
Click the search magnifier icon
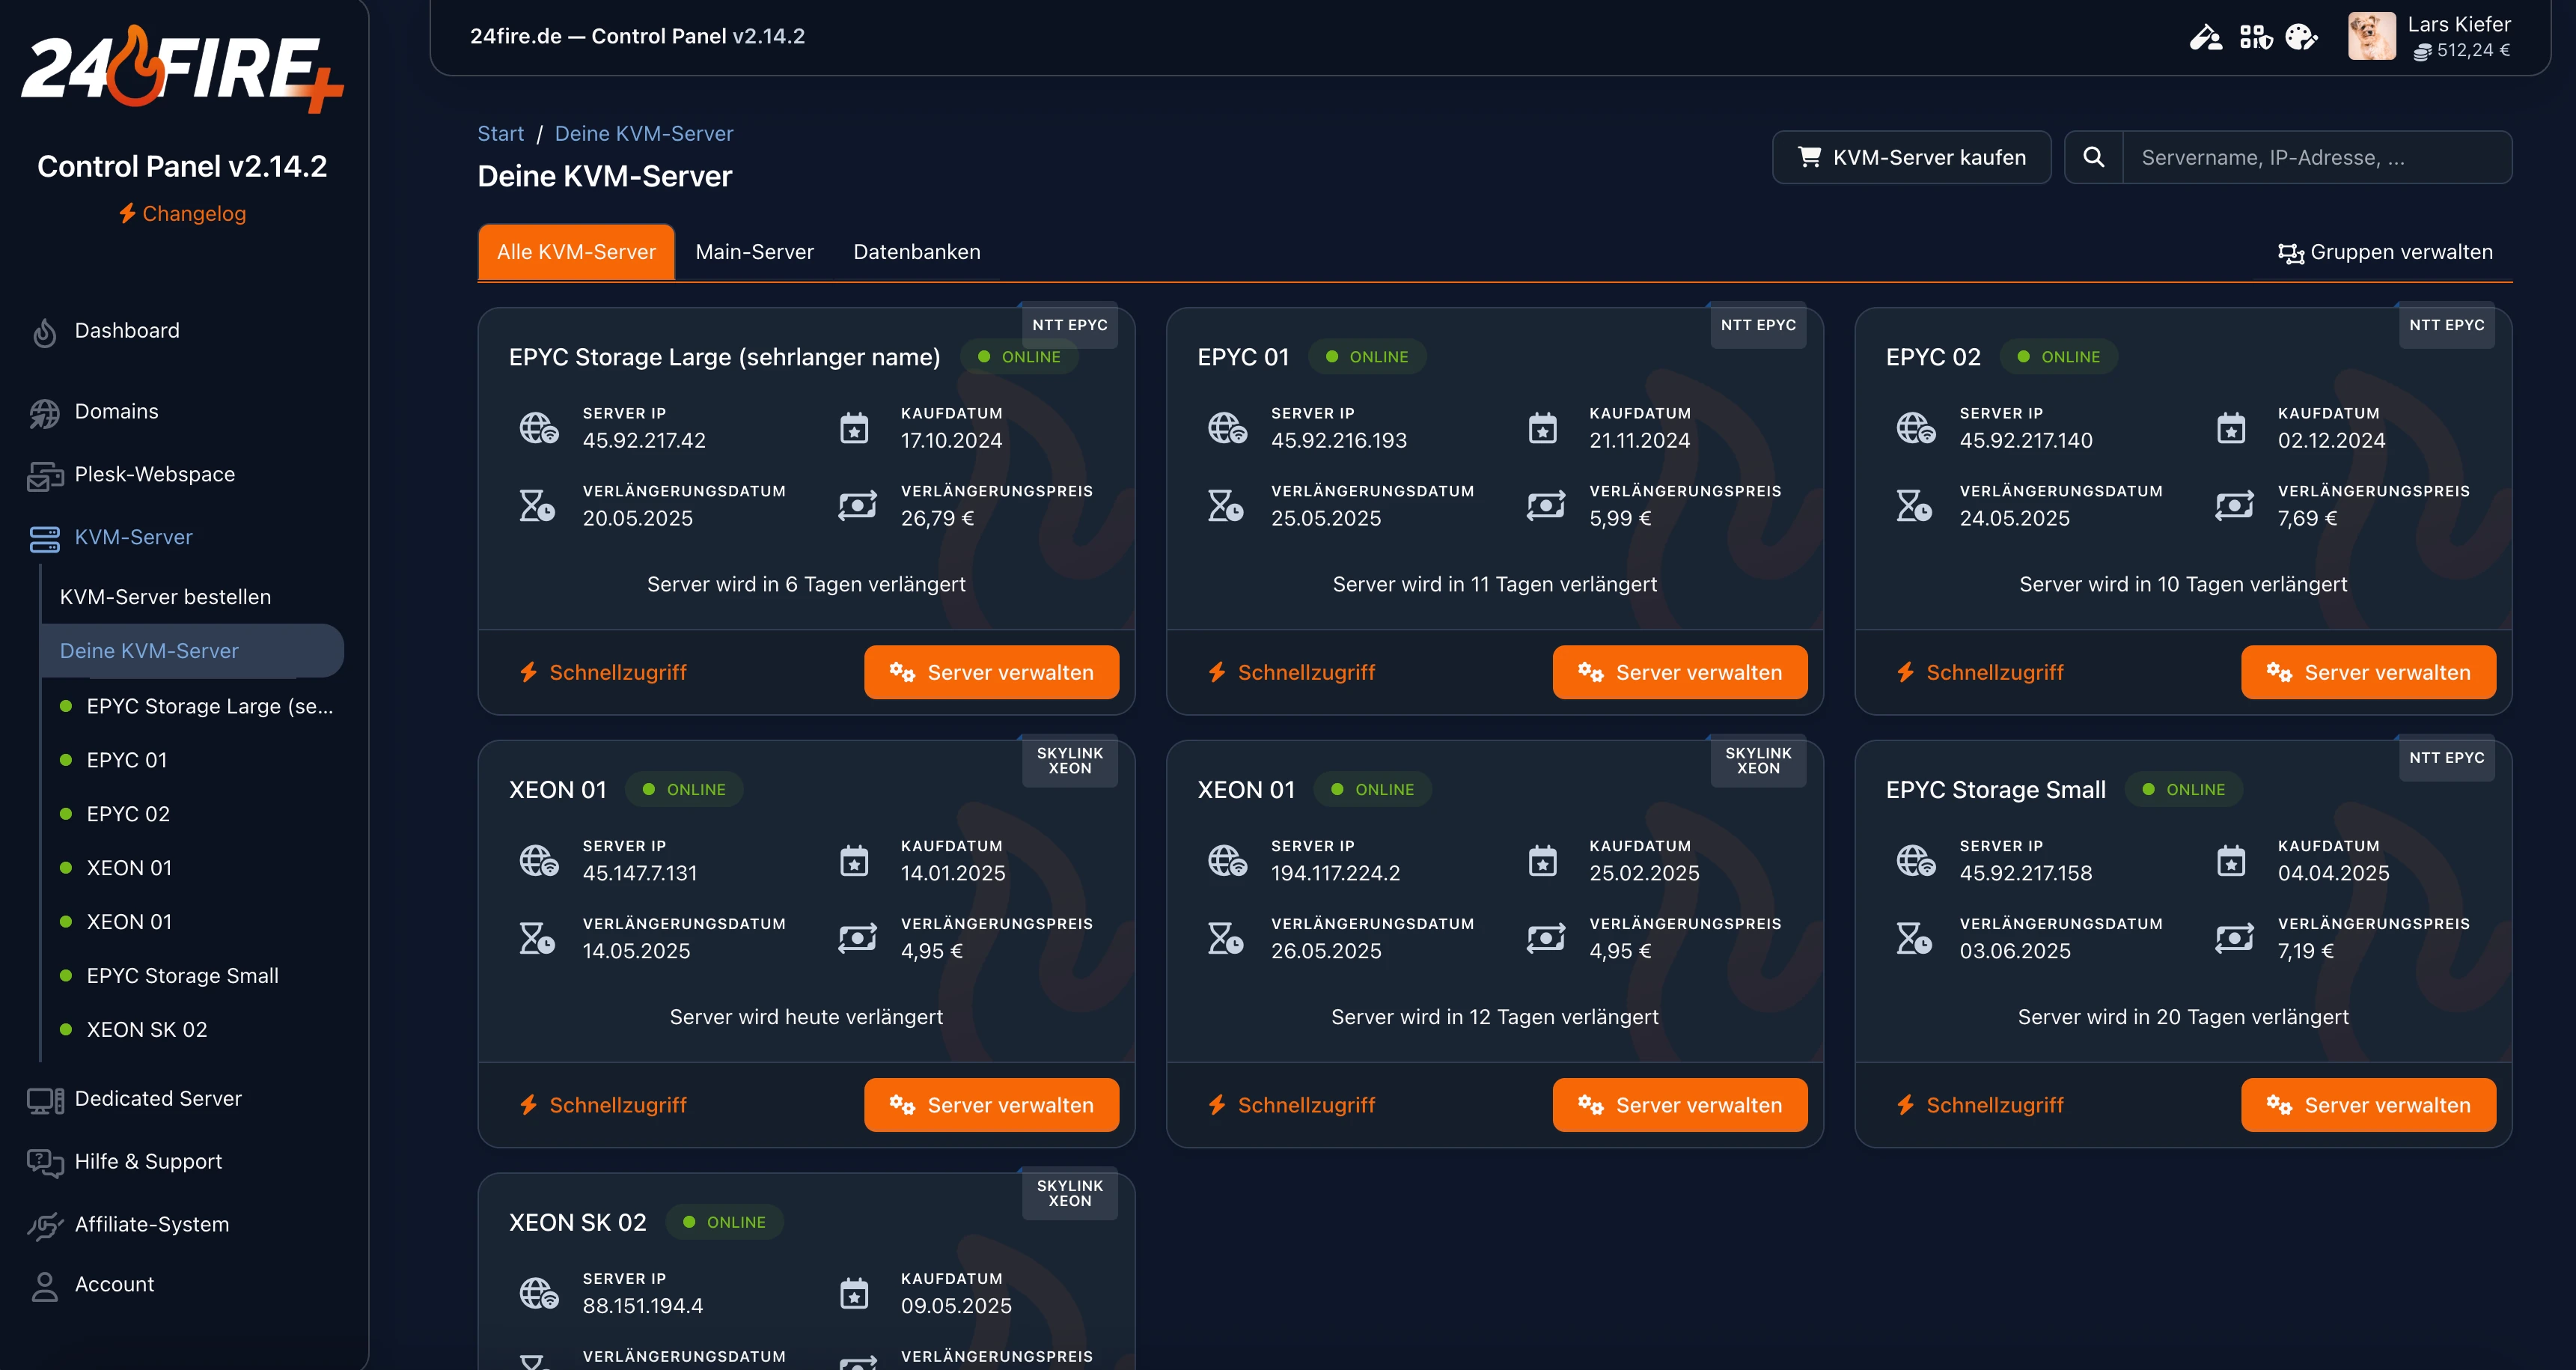(x=2093, y=157)
